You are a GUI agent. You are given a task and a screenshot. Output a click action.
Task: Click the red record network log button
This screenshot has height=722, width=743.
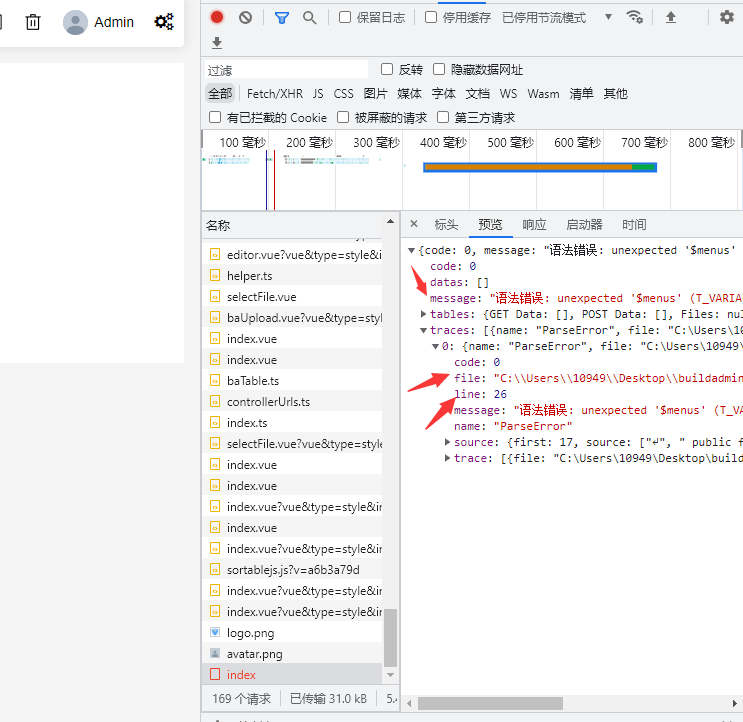tap(217, 17)
